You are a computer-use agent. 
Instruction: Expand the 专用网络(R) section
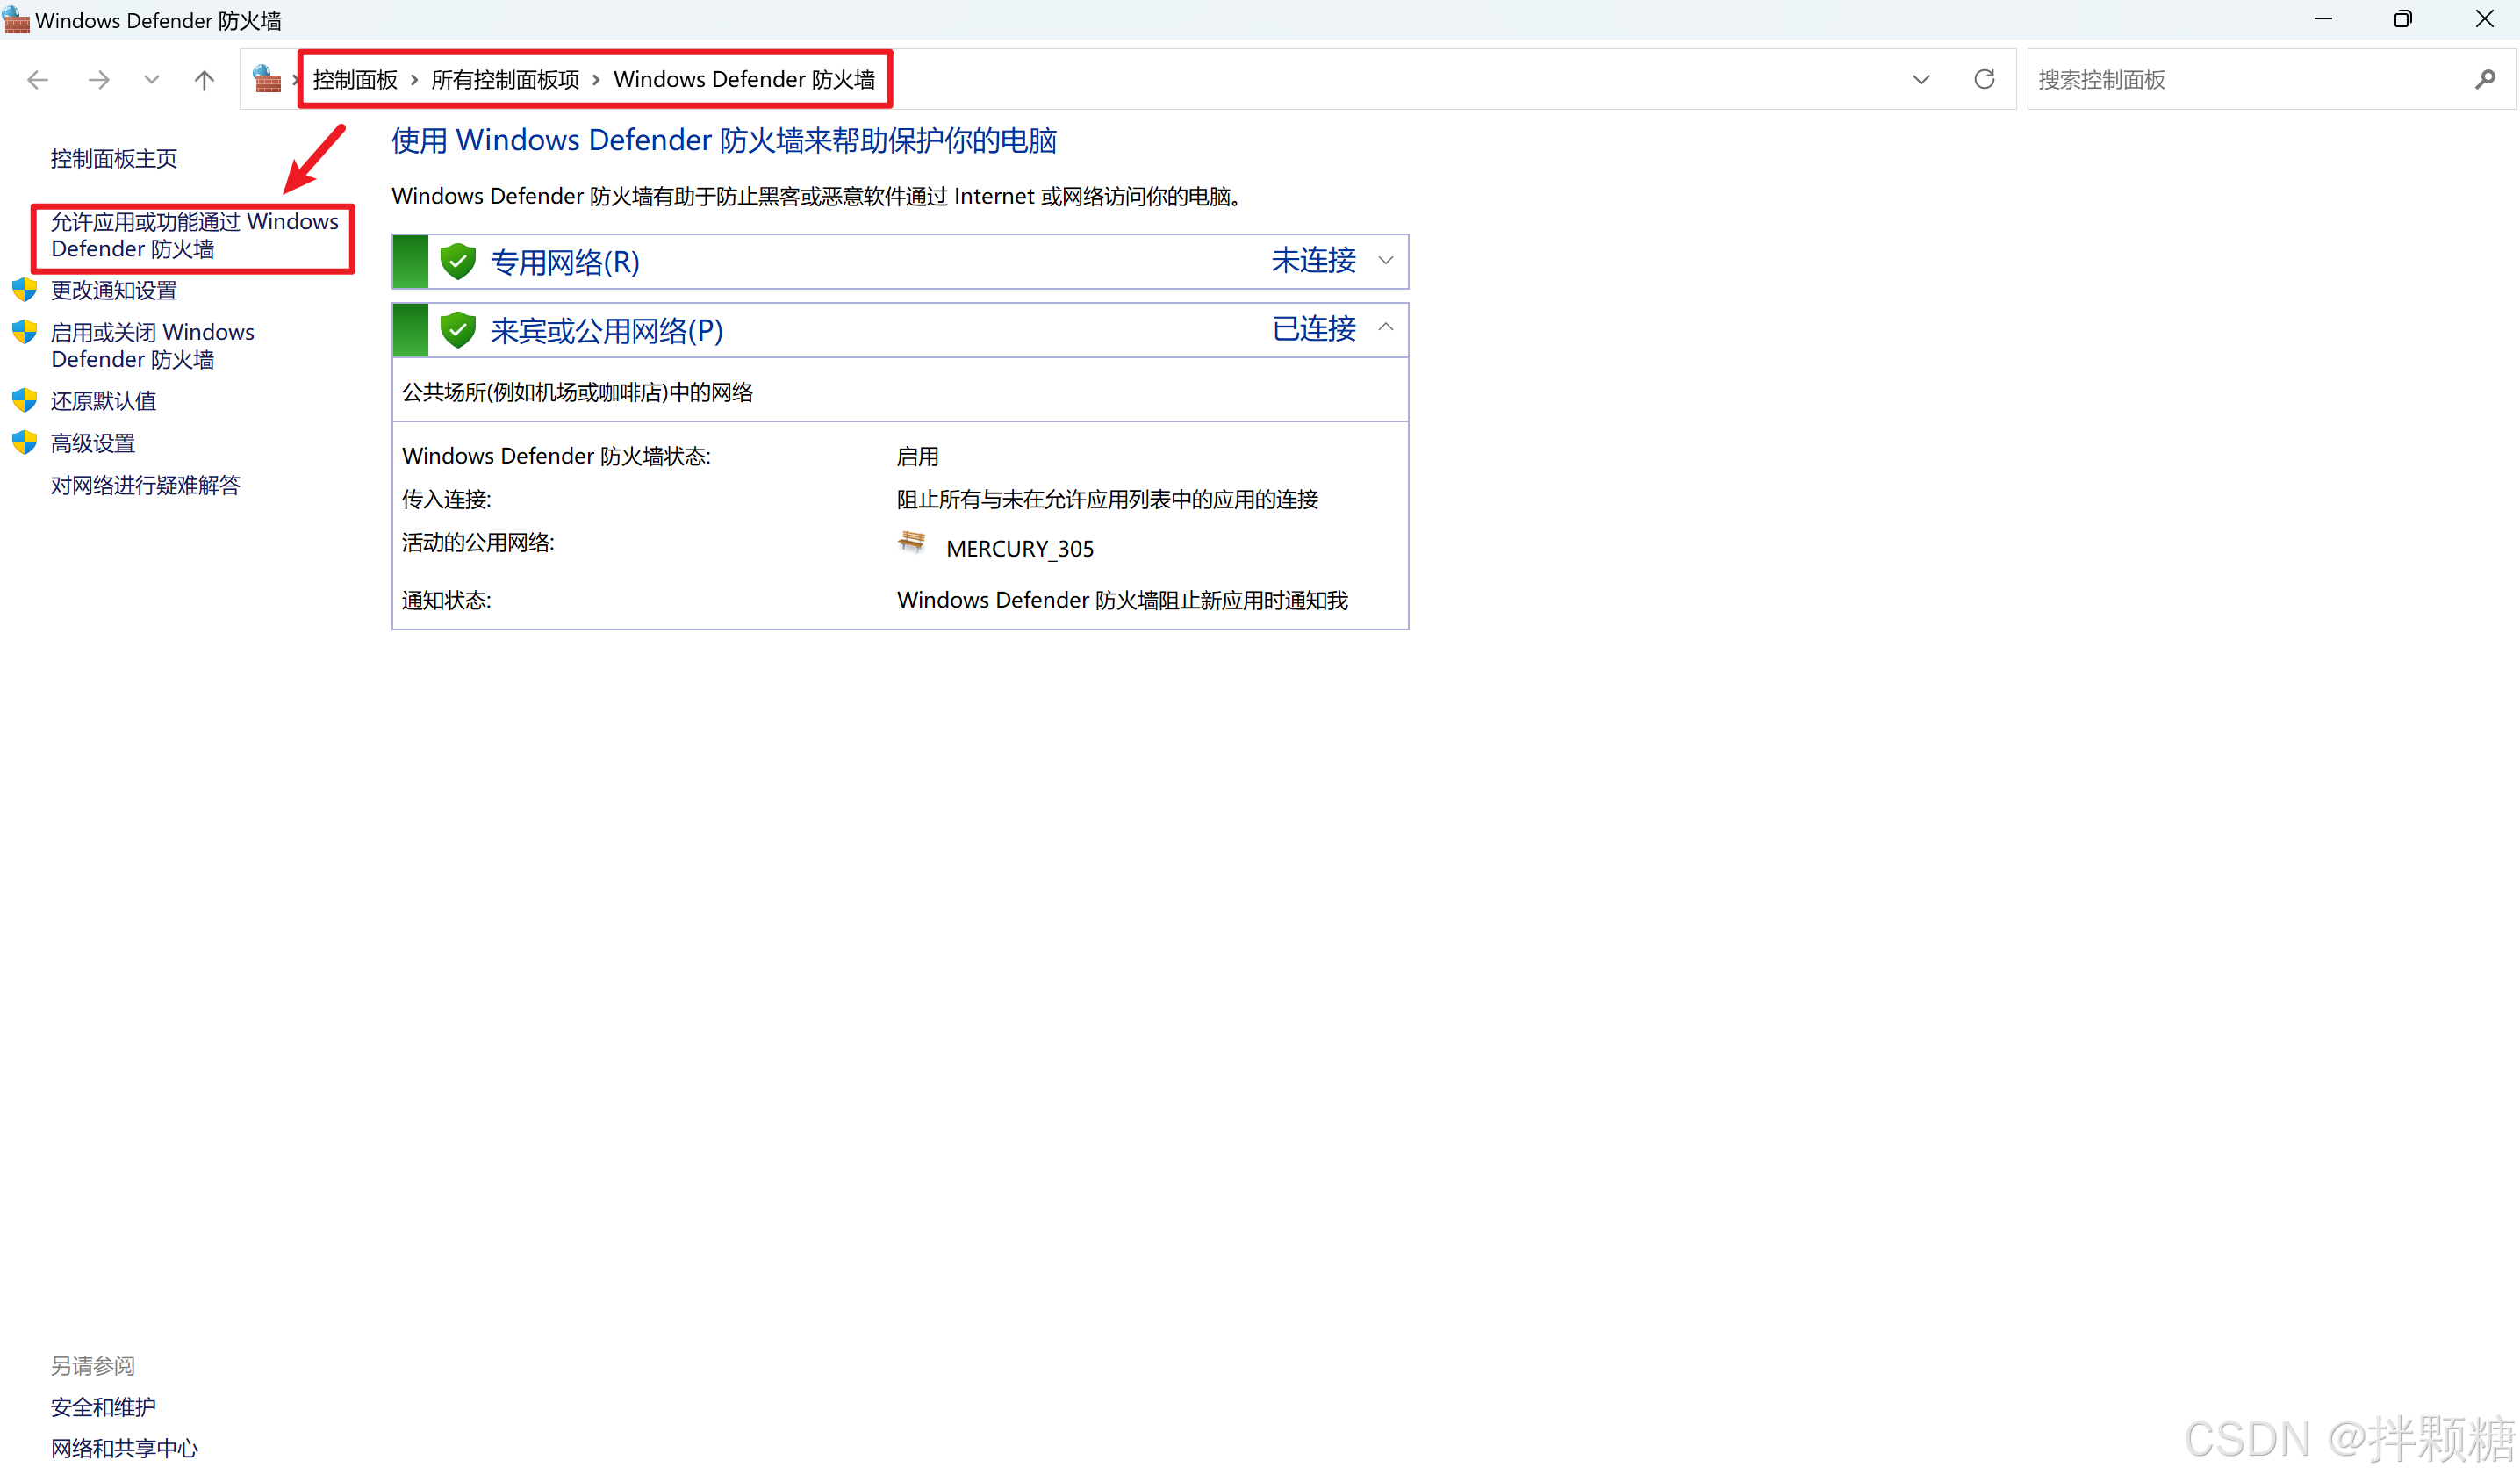1385,261
